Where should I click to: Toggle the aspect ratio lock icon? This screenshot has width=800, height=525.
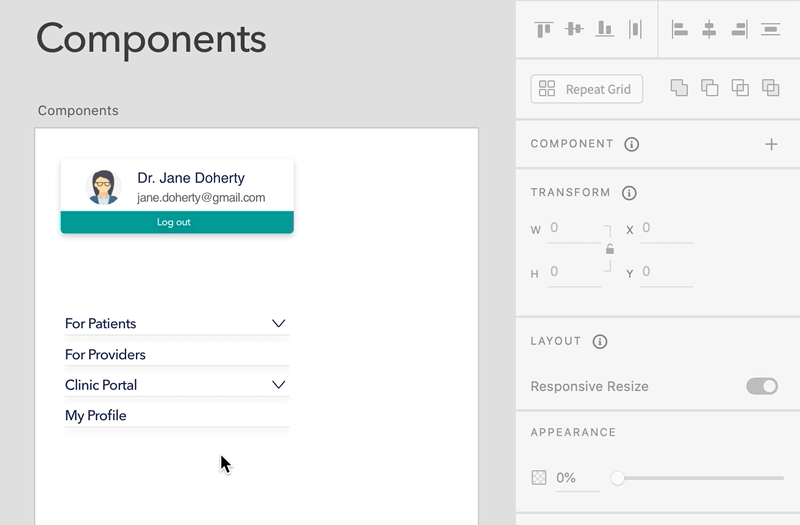click(610, 249)
